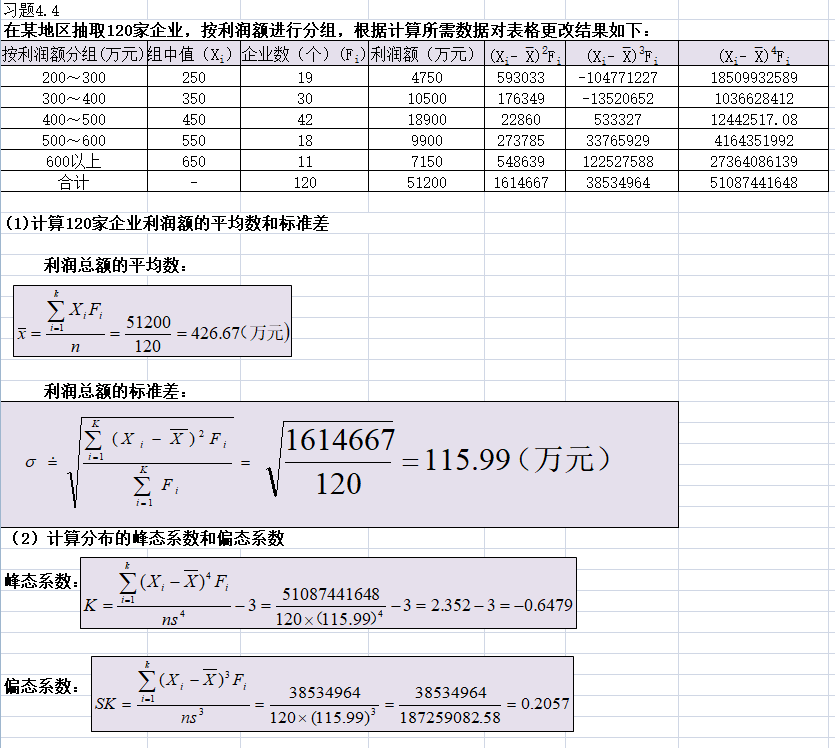Click the "600以上" group cell
This screenshot has width=835, height=748.
(x=73, y=162)
